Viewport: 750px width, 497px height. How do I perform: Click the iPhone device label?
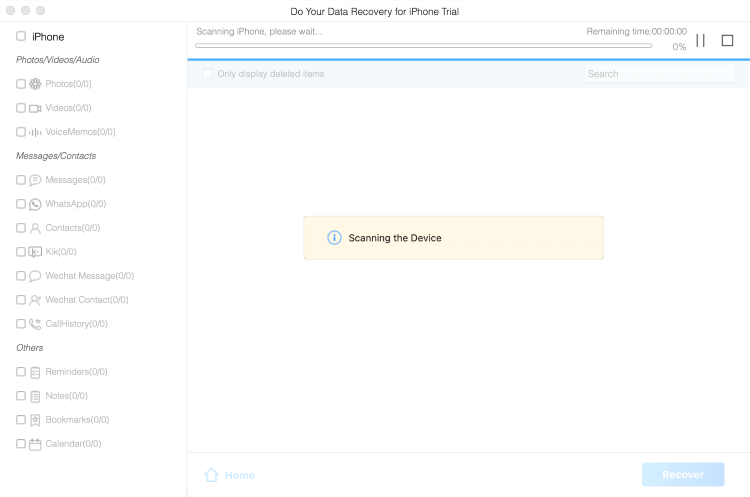tap(48, 37)
